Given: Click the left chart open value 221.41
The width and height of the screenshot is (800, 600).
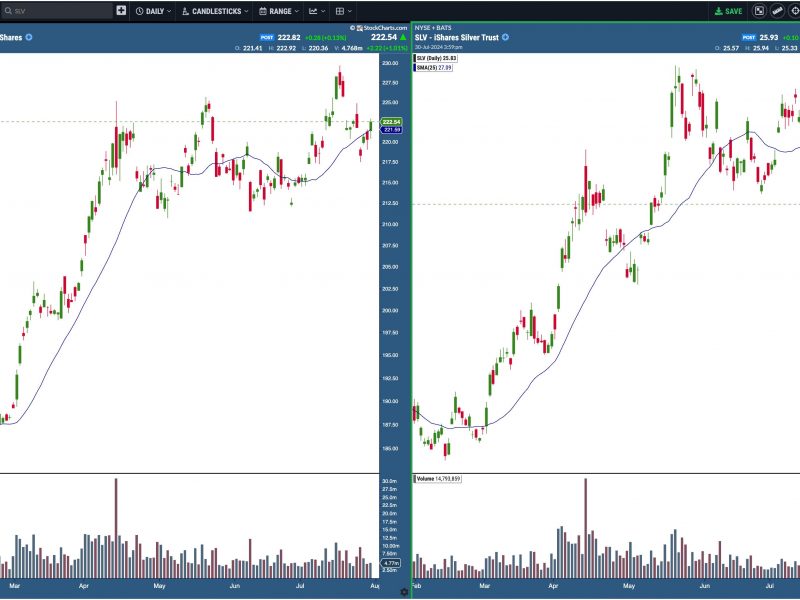Looking at the screenshot, I should point(253,48).
